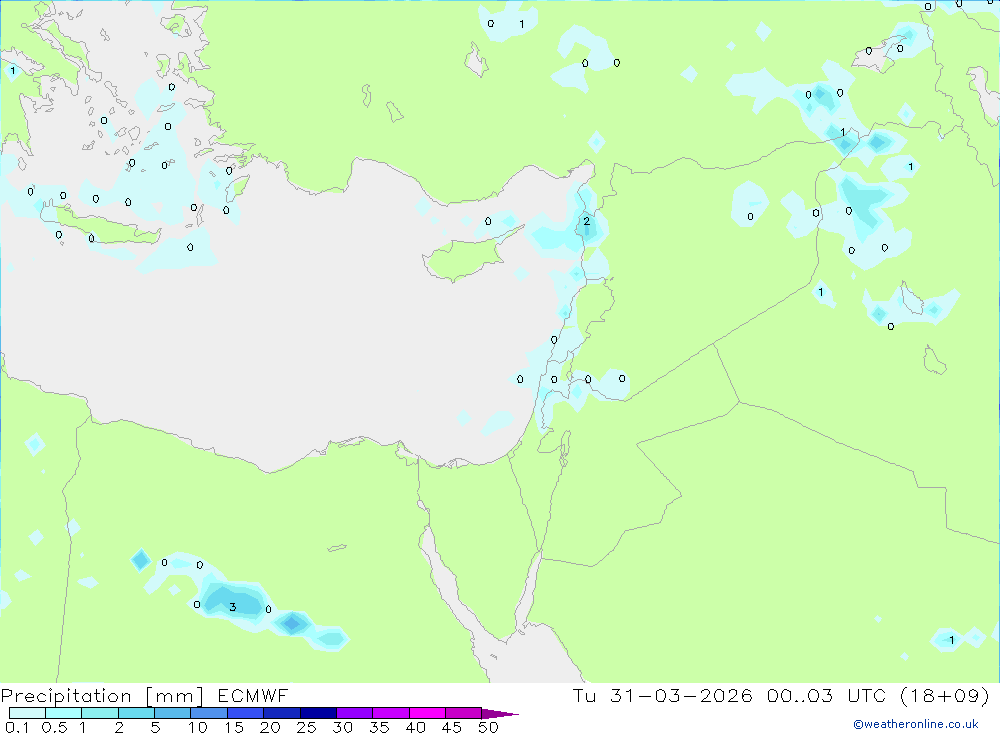Select the 1–2 mm legend swatch

click(99, 713)
